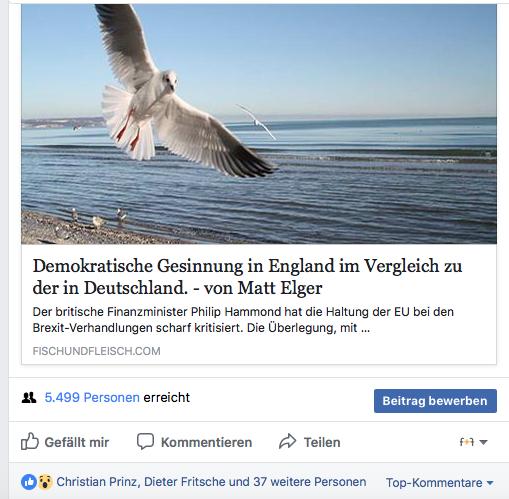Screen dimensions: 509x499
Task: Open Christian Prinz's profile link
Action: (98, 482)
